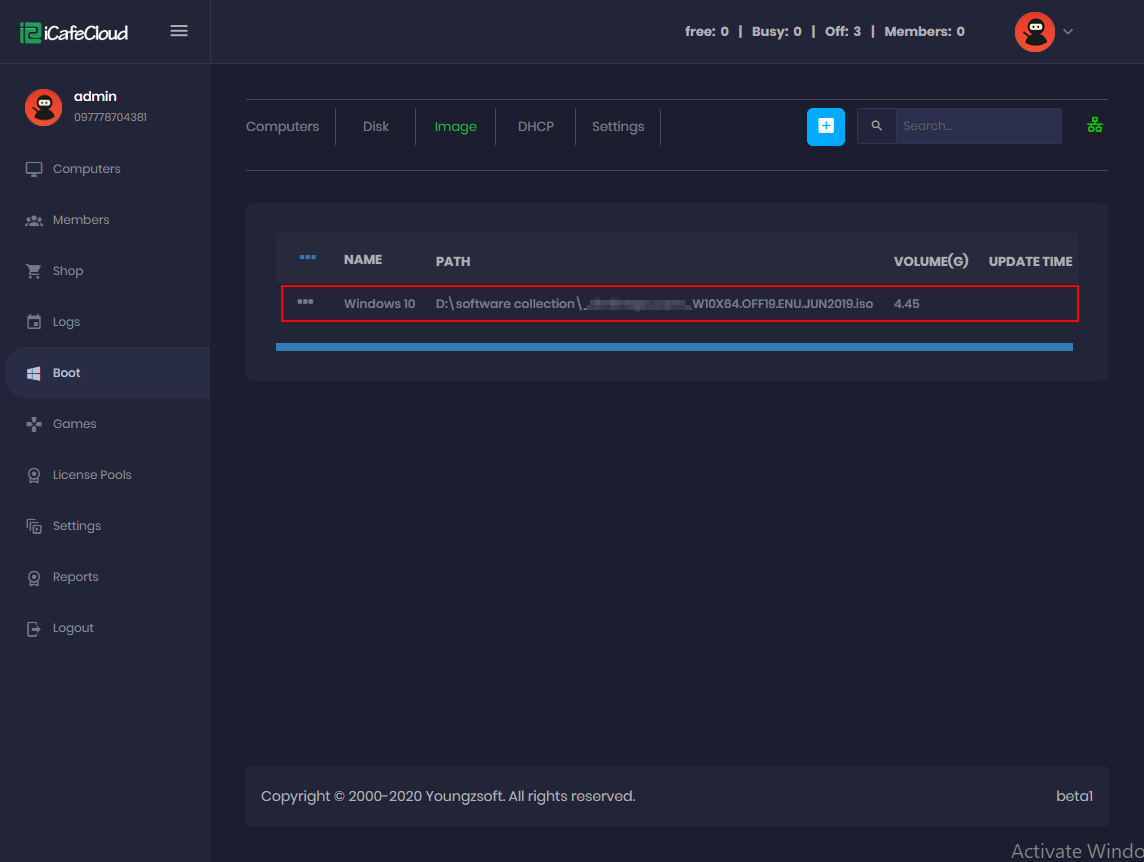Viewport: 1144px width, 862px height.
Task: Click the blue add image button
Action: point(825,126)
